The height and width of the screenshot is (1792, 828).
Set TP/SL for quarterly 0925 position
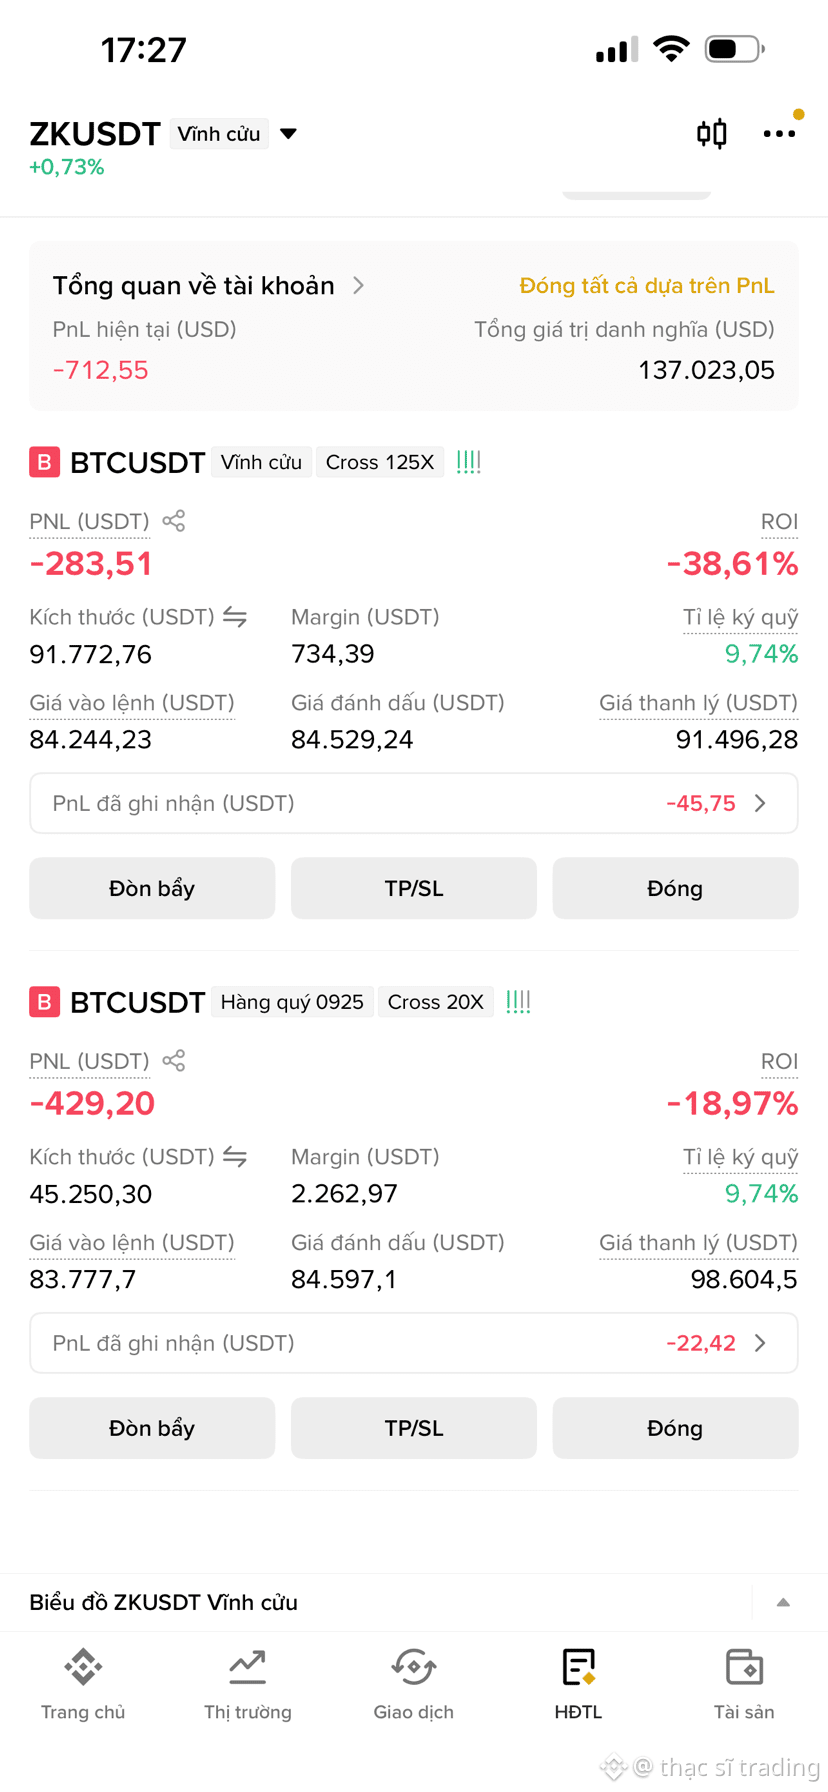click(x=414, y=1428)
